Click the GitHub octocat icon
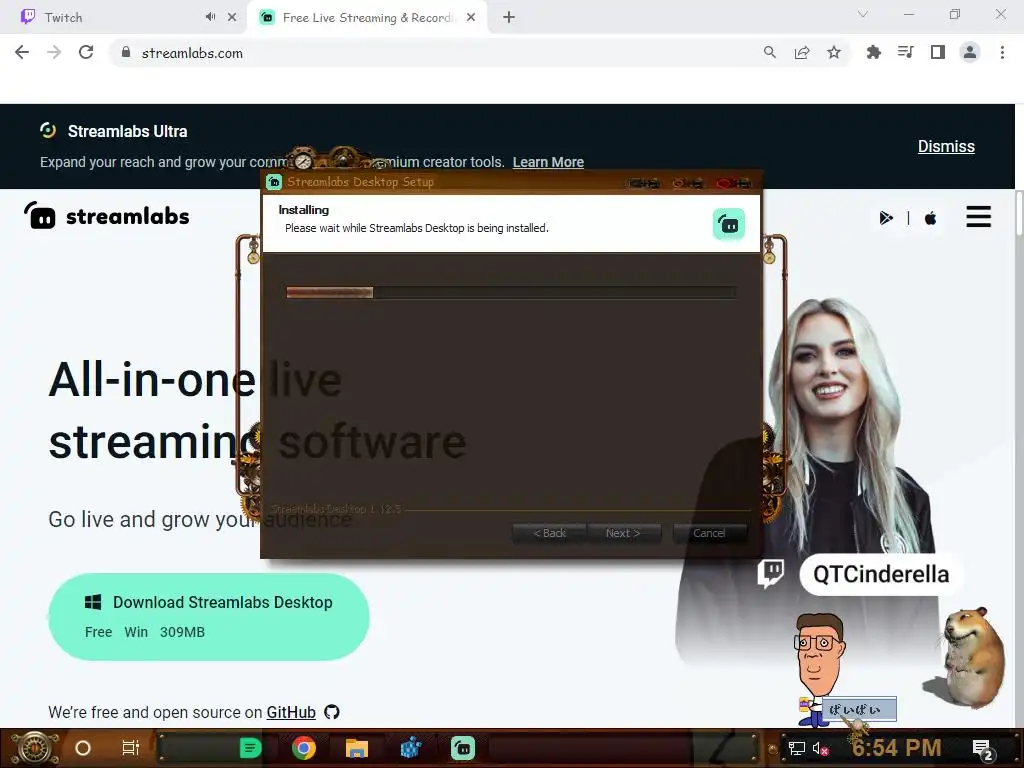Image resolution: width=1024 pixels, height=768 pixels. pyautogui.click(x=332, y=712)
